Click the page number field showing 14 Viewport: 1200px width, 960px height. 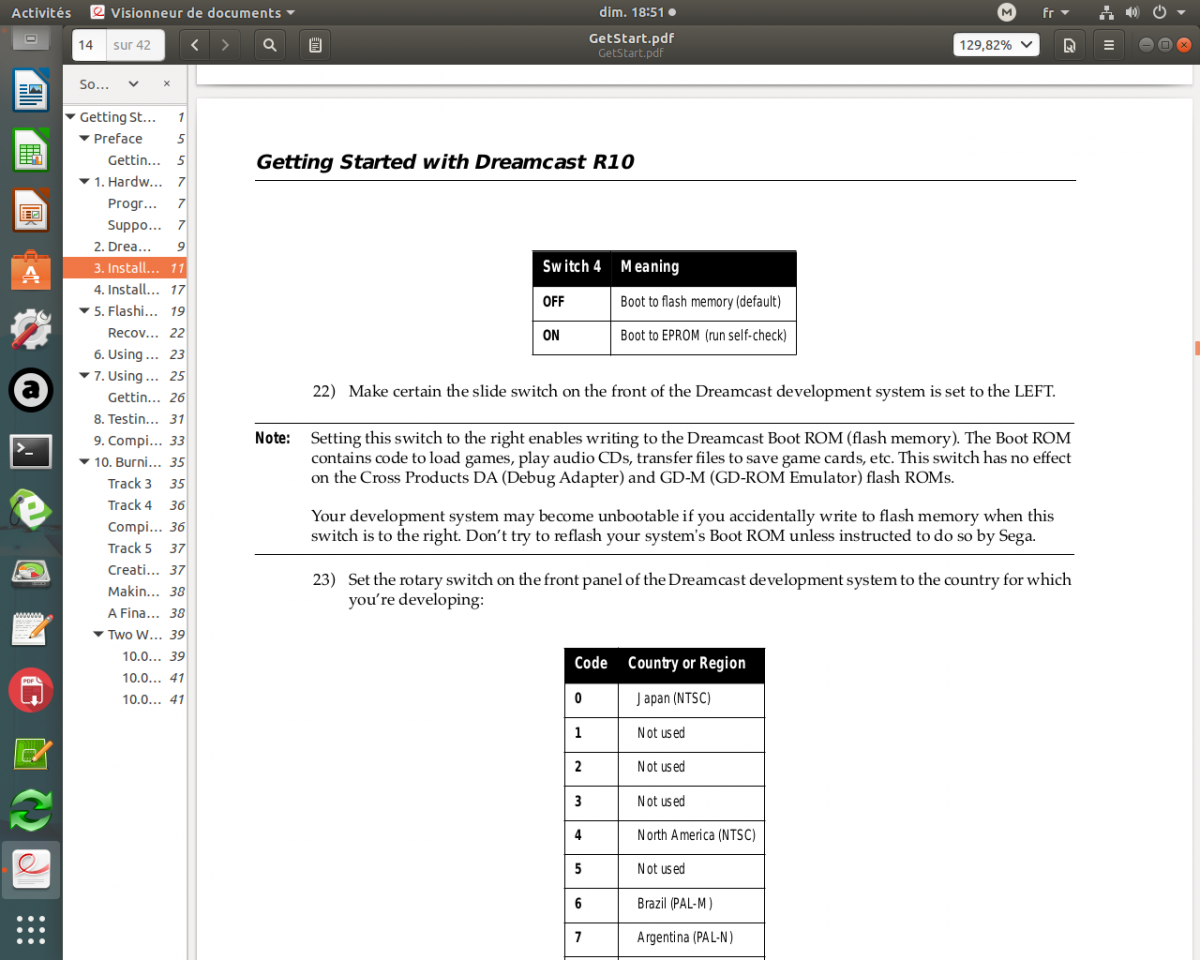tap(88, 45)
